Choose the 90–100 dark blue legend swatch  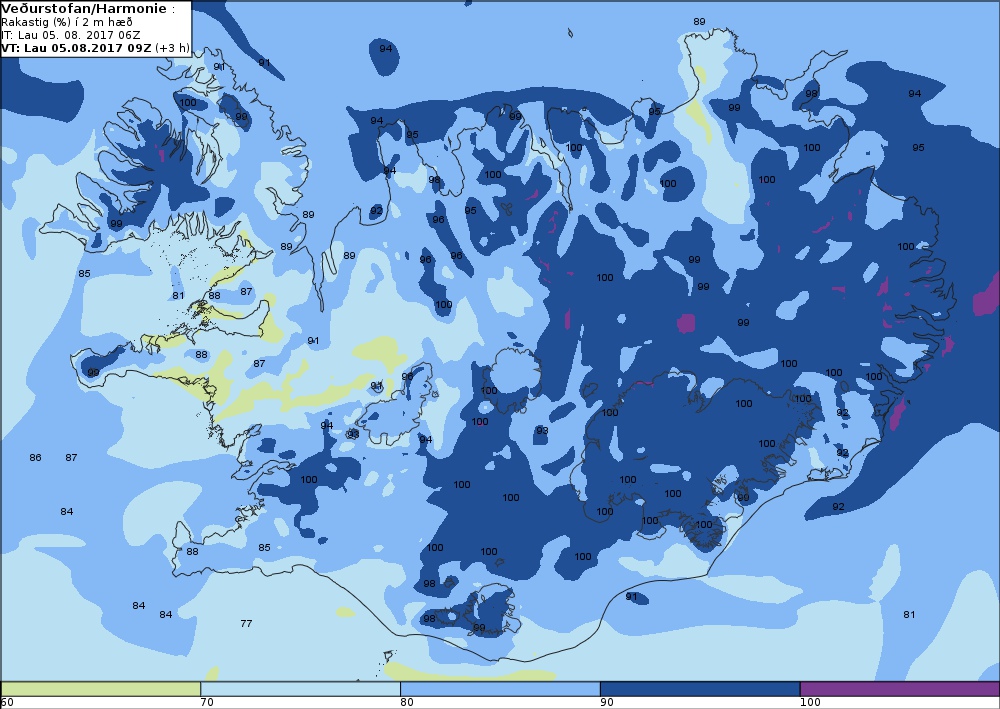tap(700, 689)
